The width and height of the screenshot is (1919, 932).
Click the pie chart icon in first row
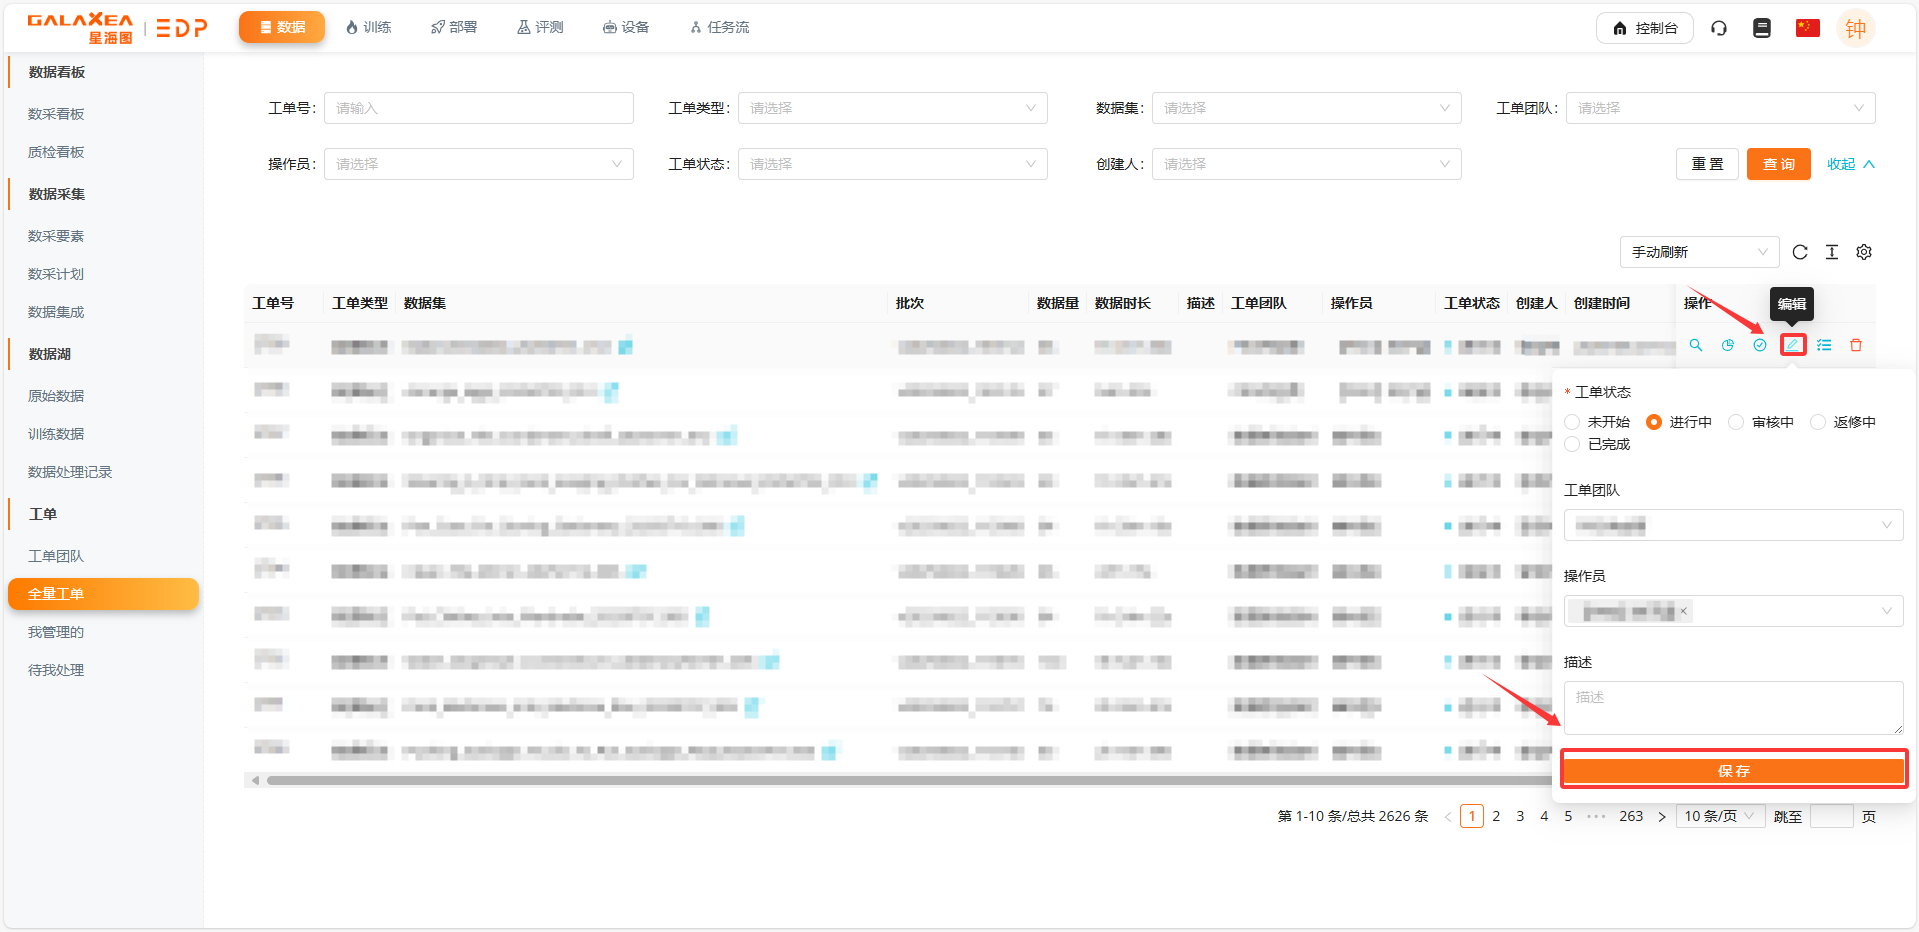pos(1728,345)
